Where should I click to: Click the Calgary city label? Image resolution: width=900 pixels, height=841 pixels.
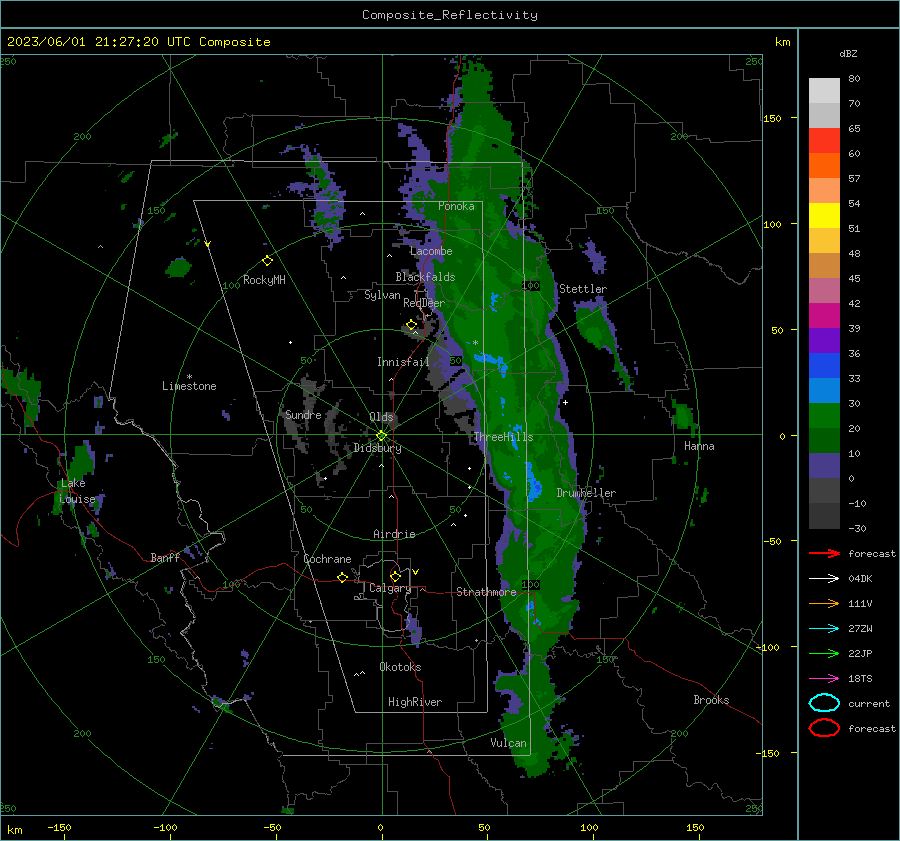tap(390, 588)
